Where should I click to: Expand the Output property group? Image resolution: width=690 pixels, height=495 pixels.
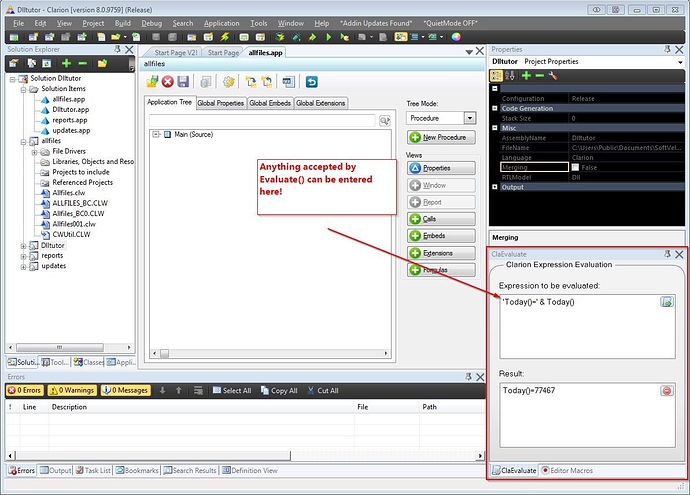[495, 187]
